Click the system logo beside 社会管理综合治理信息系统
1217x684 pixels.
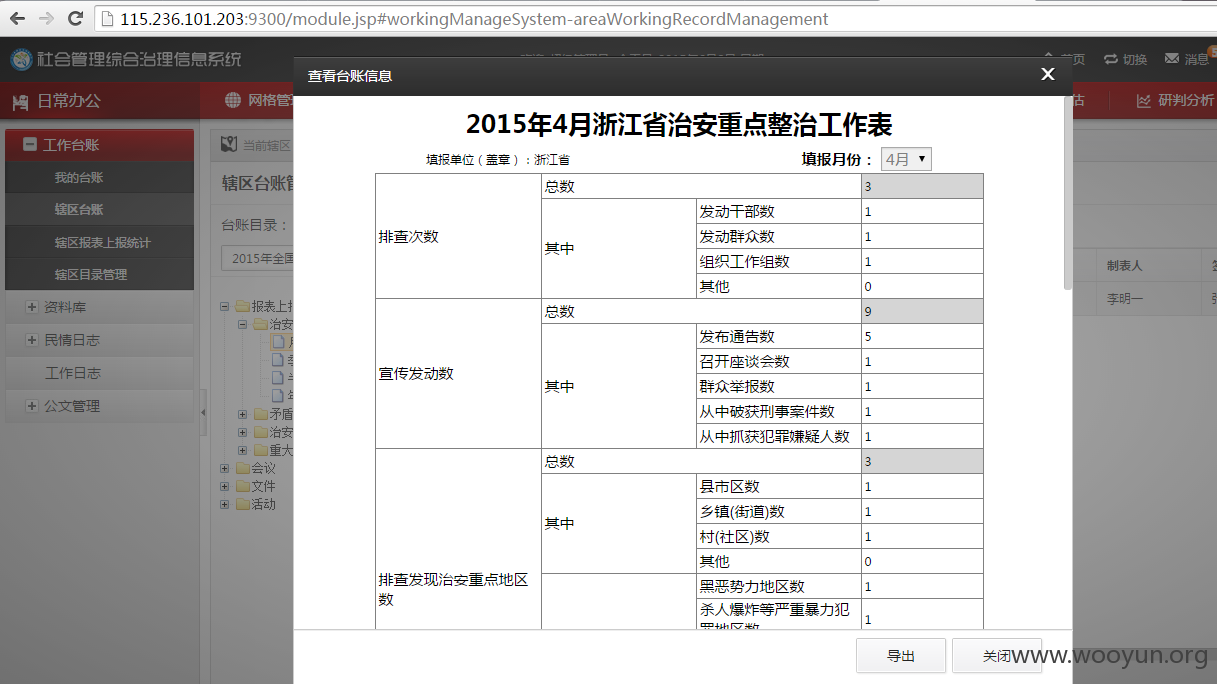21,60
